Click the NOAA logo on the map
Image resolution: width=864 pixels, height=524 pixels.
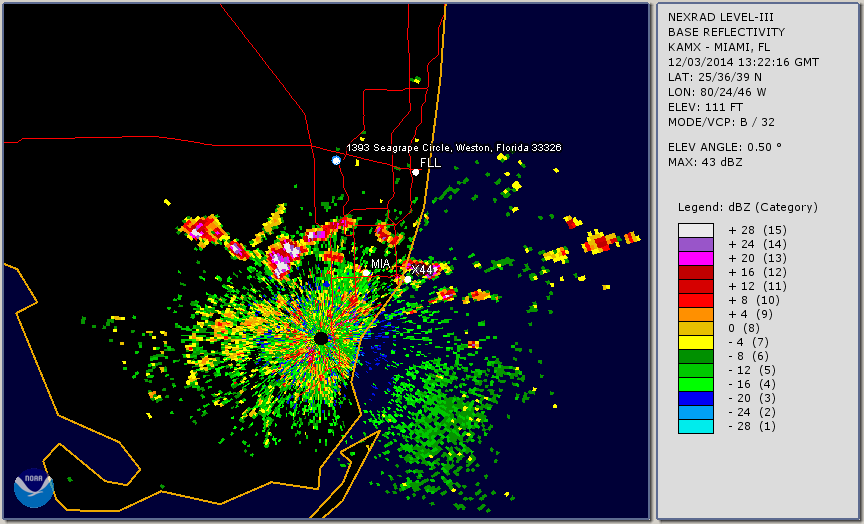34,488
